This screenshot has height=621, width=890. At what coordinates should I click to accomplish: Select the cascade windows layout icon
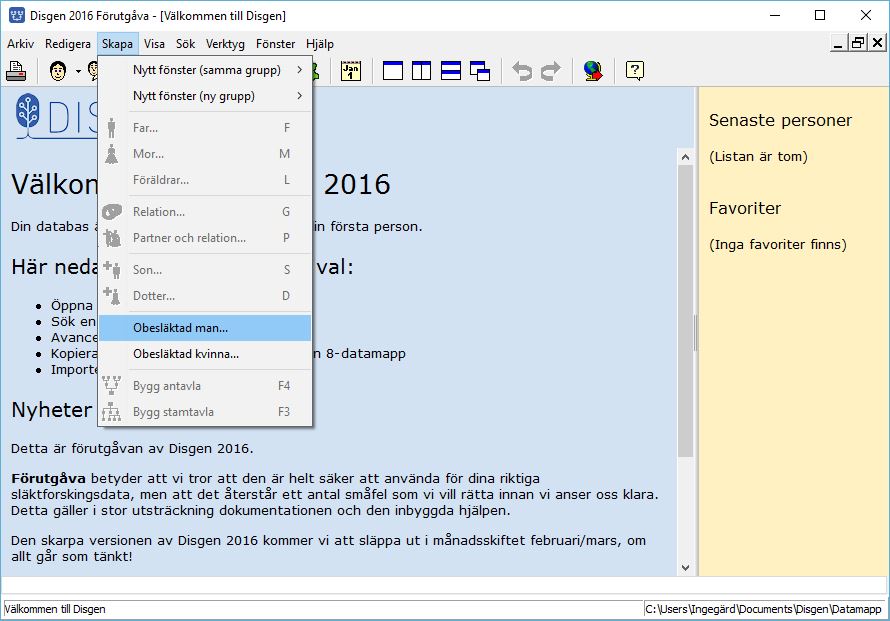480,71
